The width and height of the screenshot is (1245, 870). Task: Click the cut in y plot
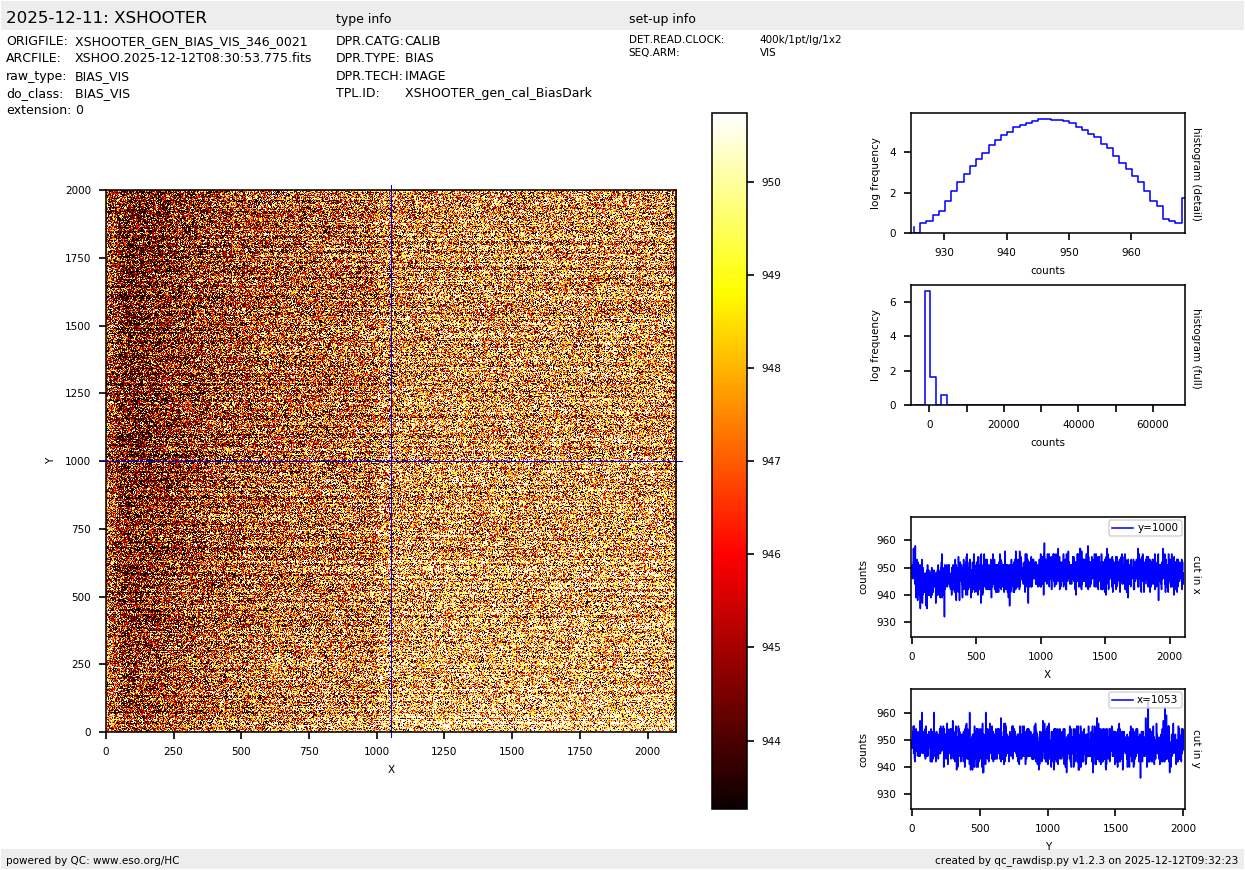pos(1047,749)
